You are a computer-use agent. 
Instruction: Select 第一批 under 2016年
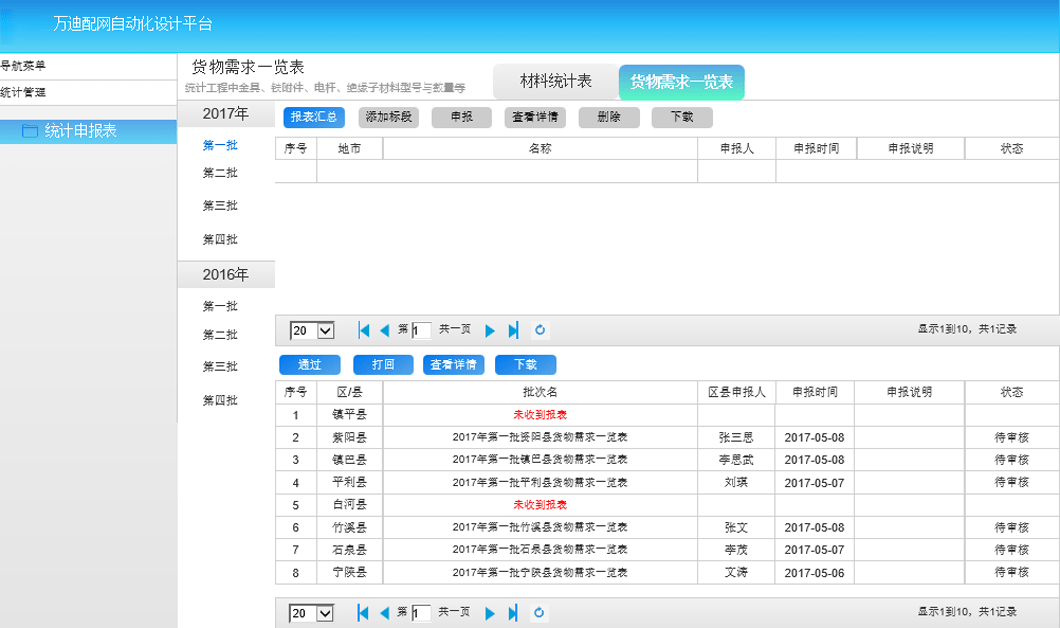tap(220, 306)
